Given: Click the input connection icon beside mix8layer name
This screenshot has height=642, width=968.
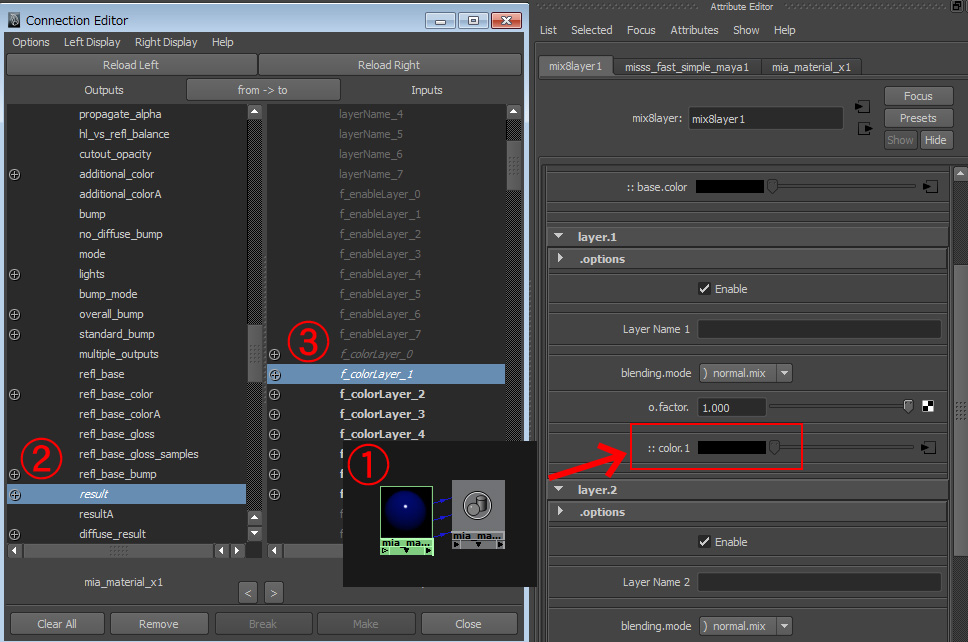Looking at the screenshot, I should click(x=863, y=107).
